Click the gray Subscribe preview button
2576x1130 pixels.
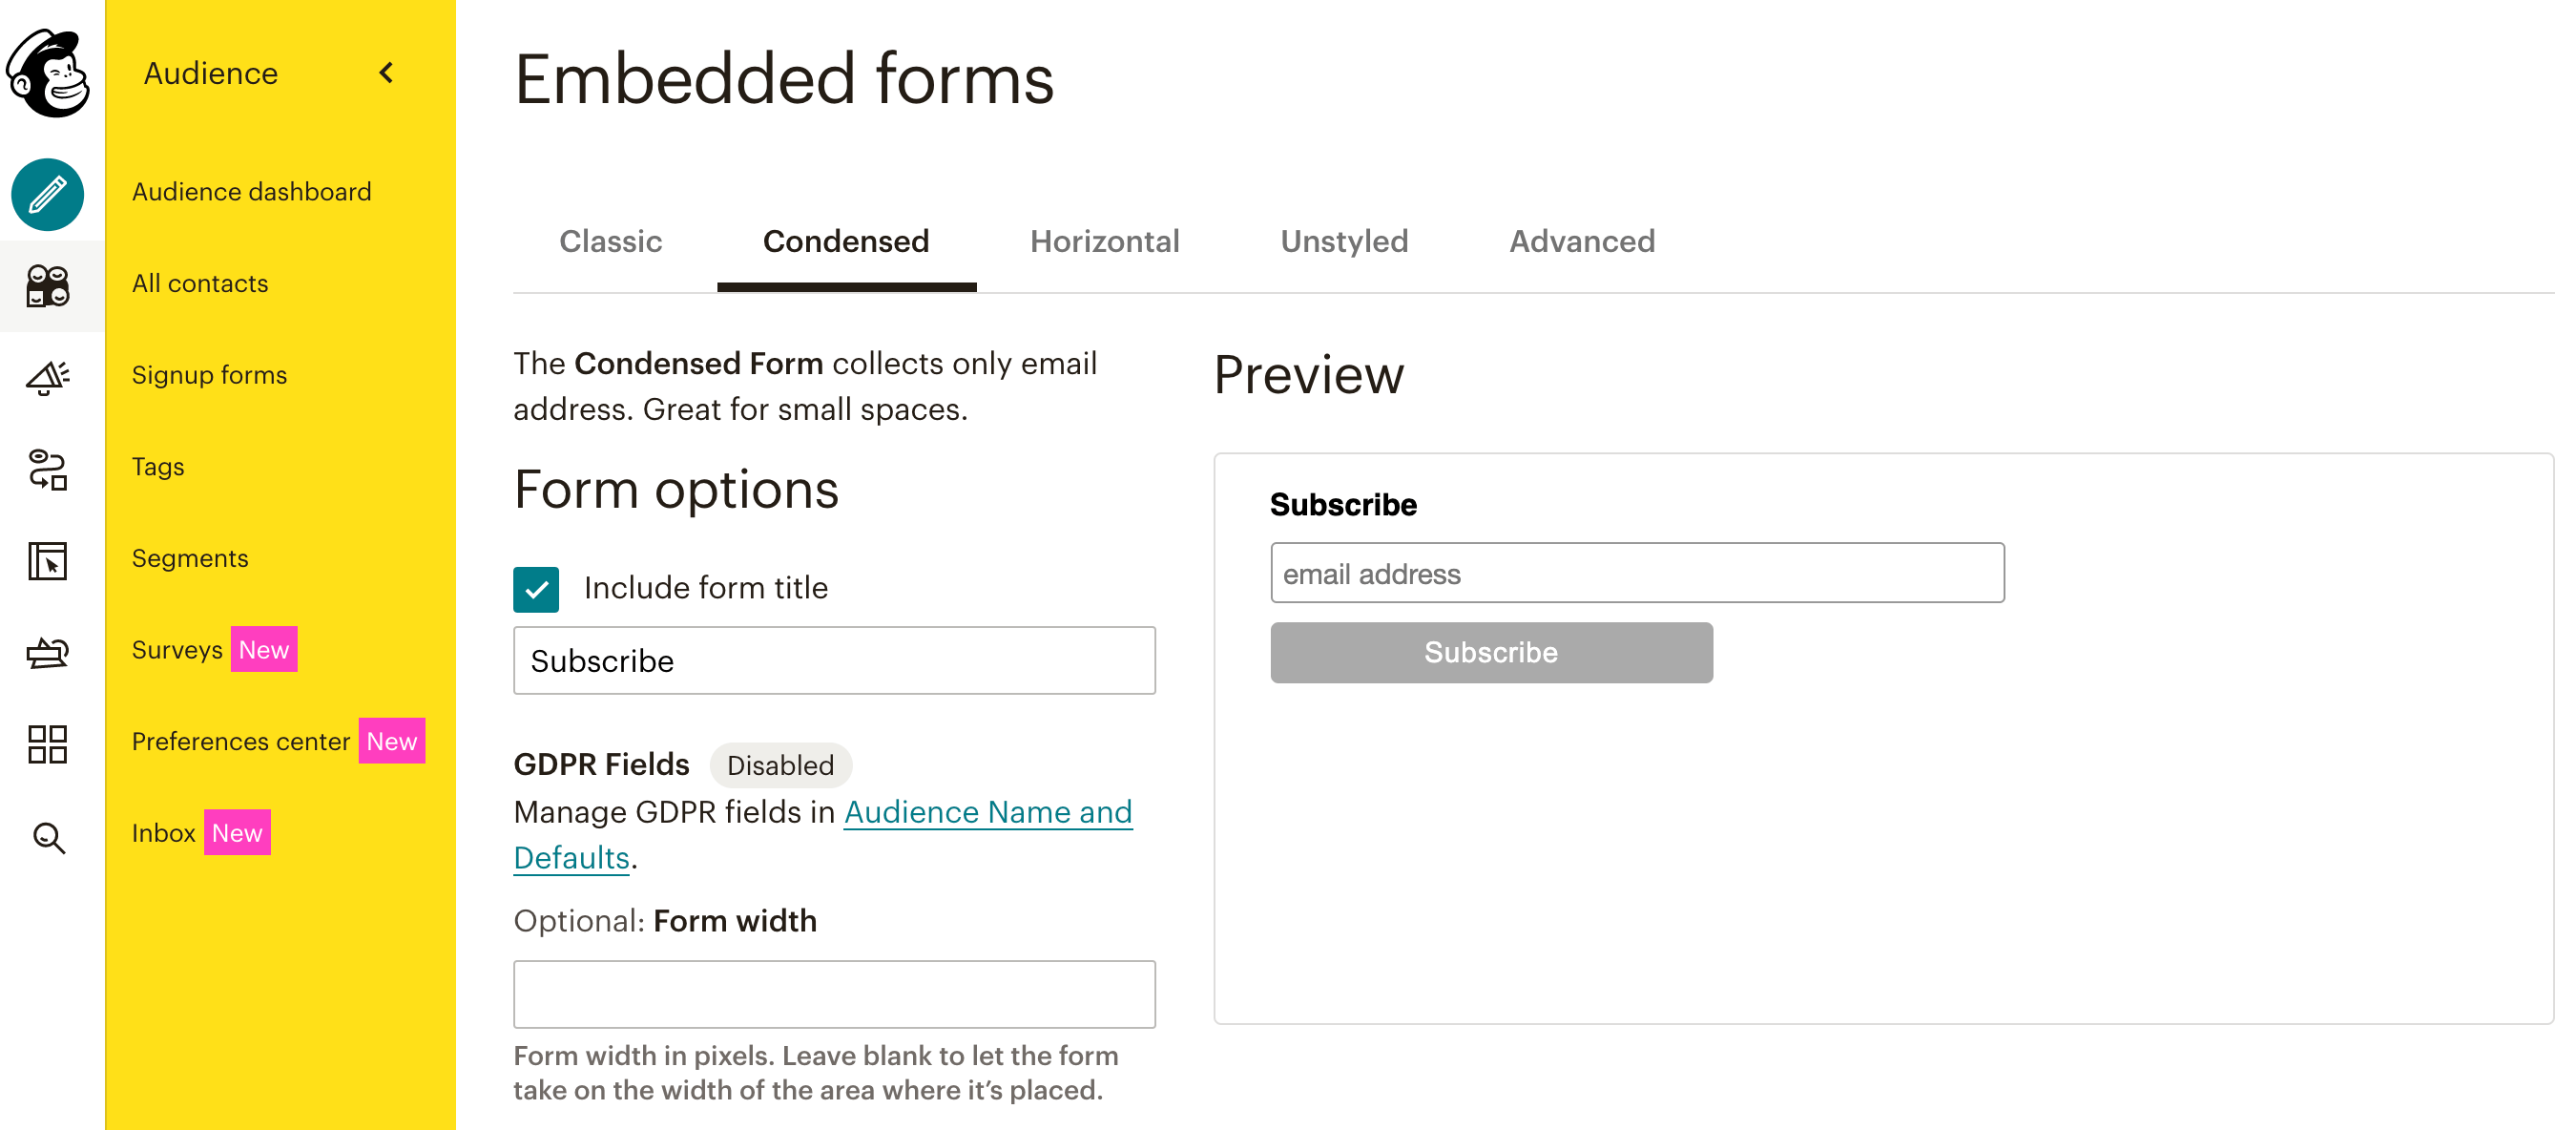(1490, 652)
